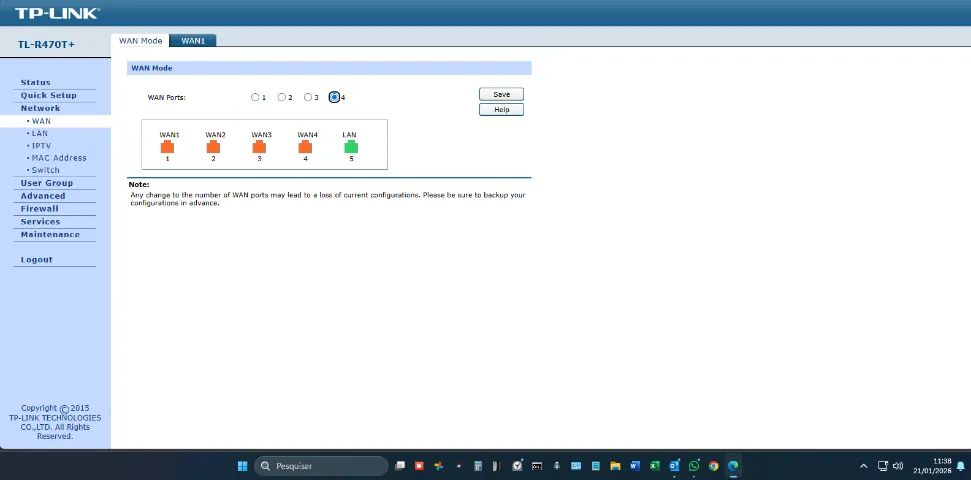
Task: Expand the Advanced menu
Action: [x=43, y=196]
